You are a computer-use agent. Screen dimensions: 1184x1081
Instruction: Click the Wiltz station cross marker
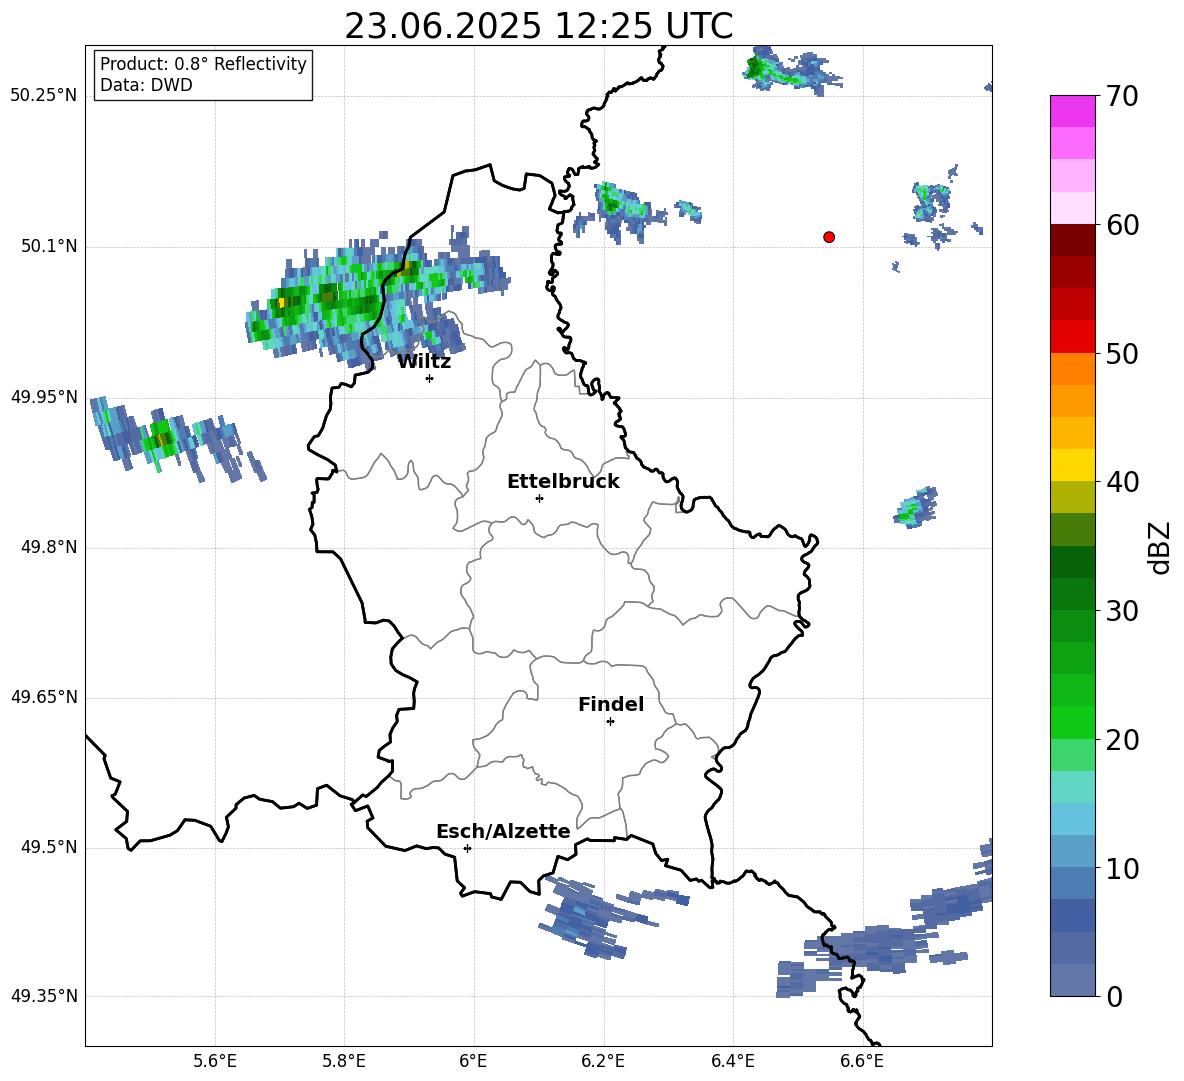[x=429, y=378]
